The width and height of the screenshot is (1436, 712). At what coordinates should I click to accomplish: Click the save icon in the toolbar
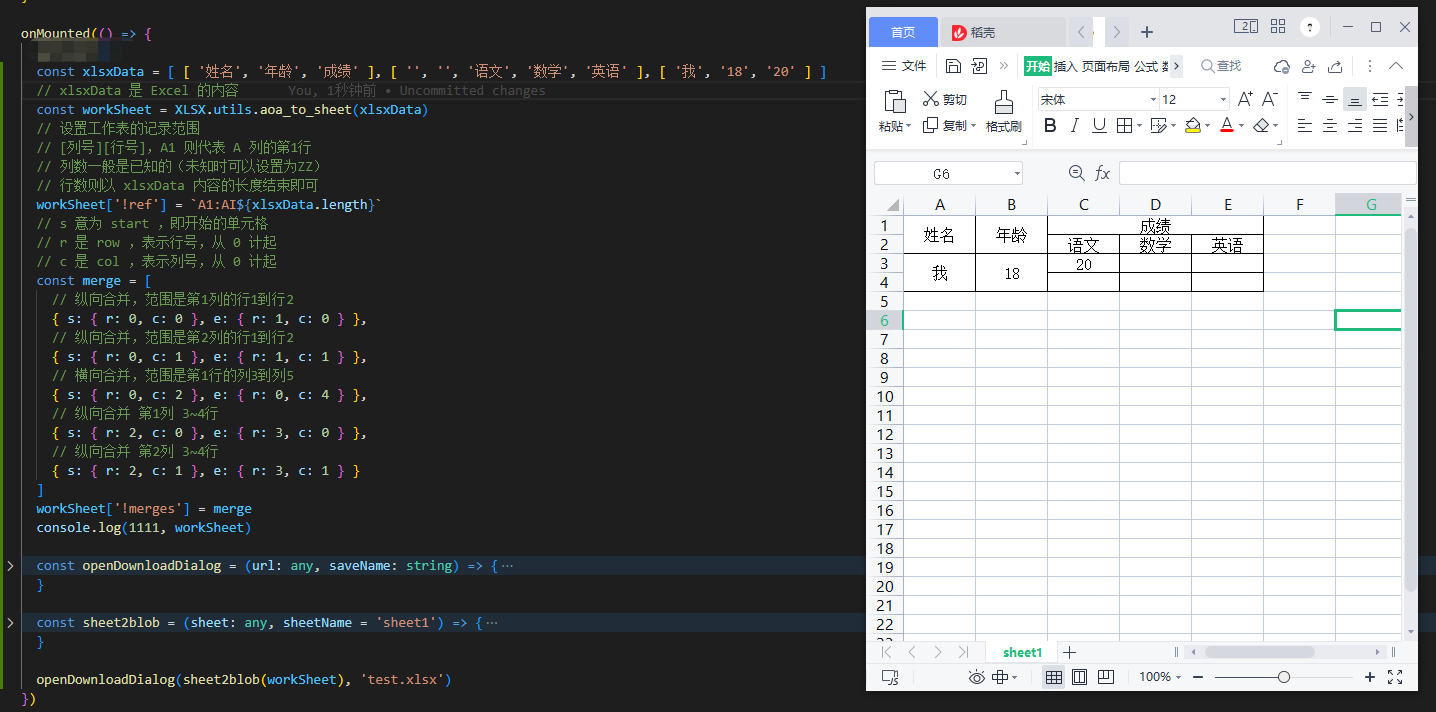tap(953, 66)
